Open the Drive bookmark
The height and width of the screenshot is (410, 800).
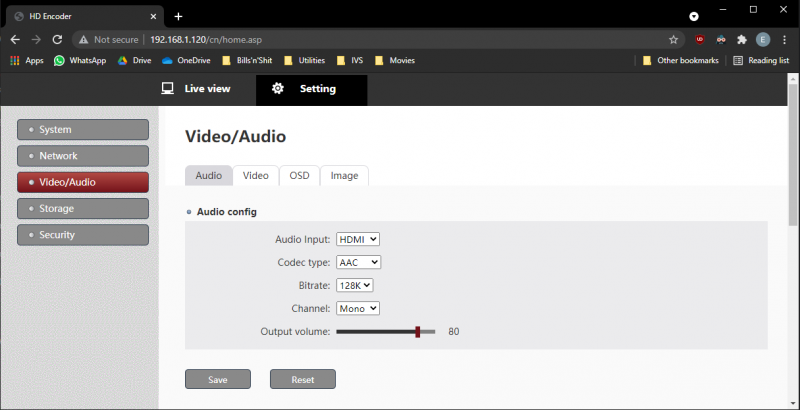pos(135,60)
